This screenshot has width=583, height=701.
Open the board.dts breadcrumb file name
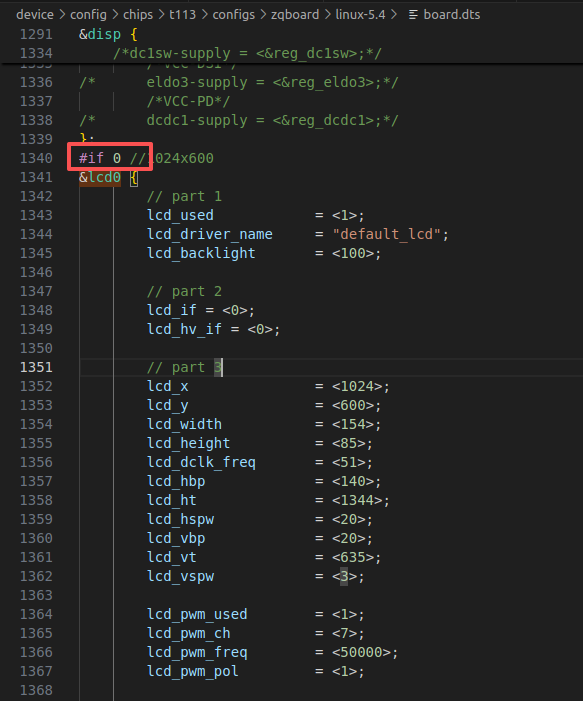pos(452,15)
